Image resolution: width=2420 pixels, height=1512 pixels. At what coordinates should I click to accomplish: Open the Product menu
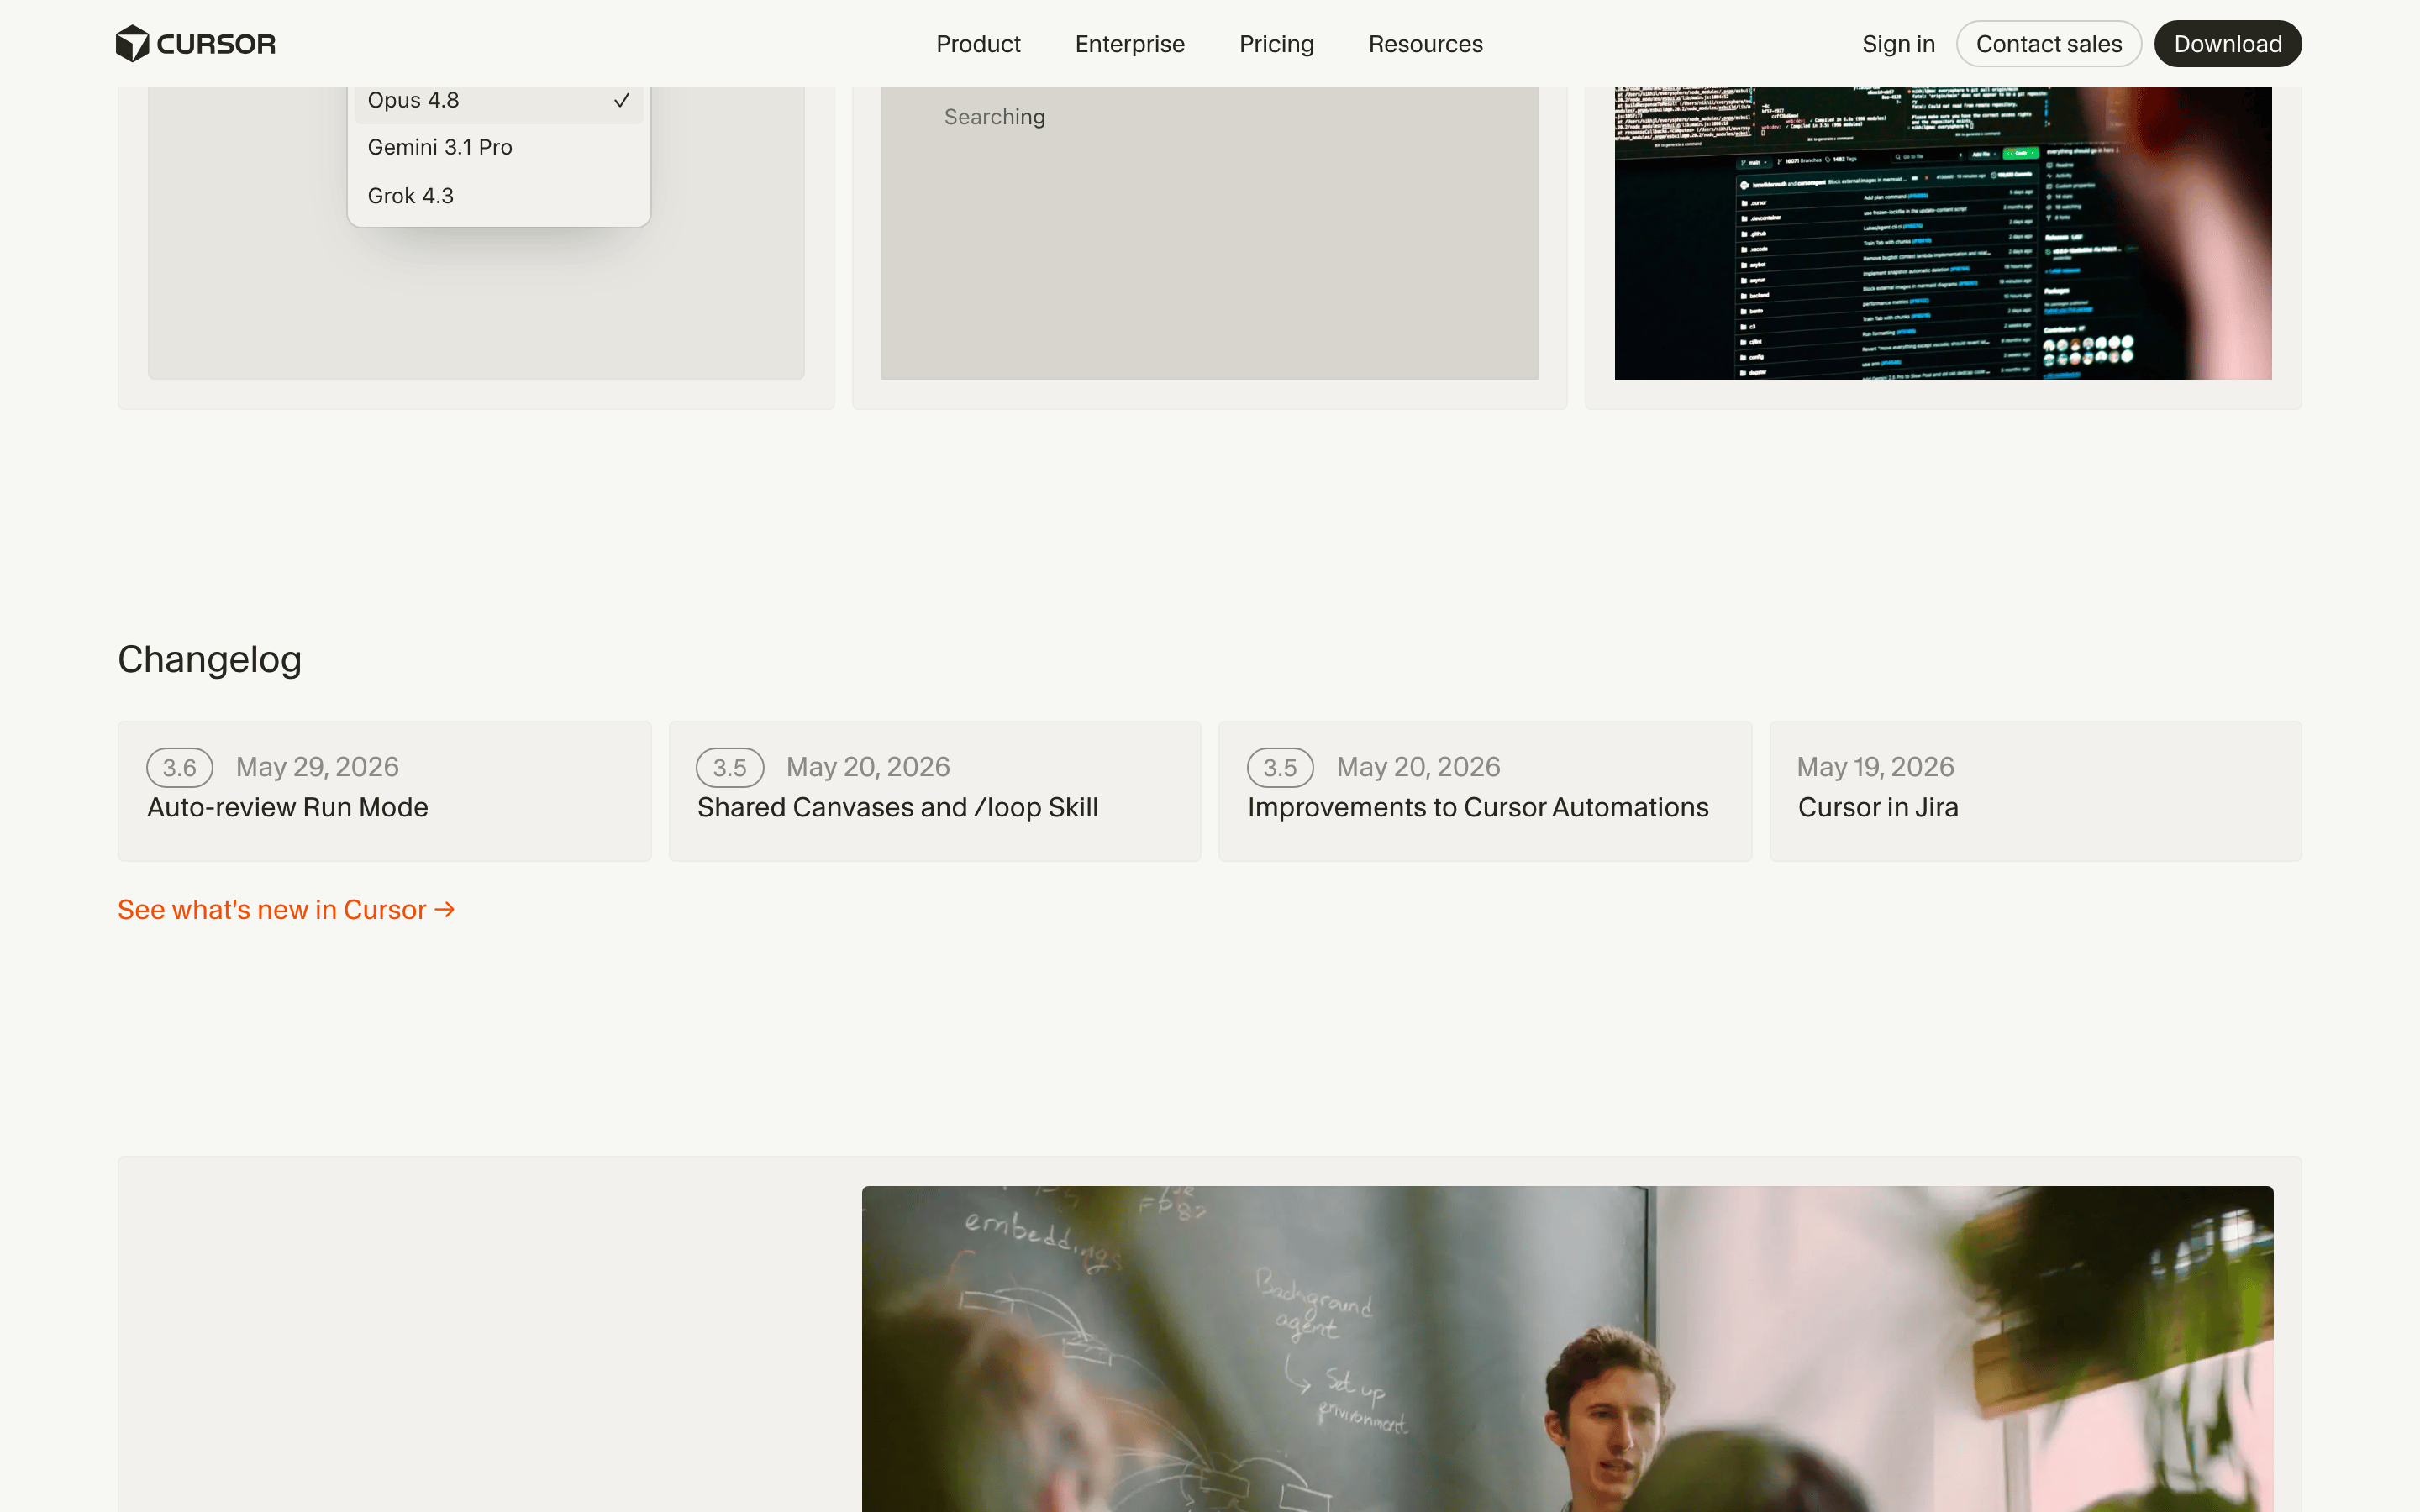(978, 44)
